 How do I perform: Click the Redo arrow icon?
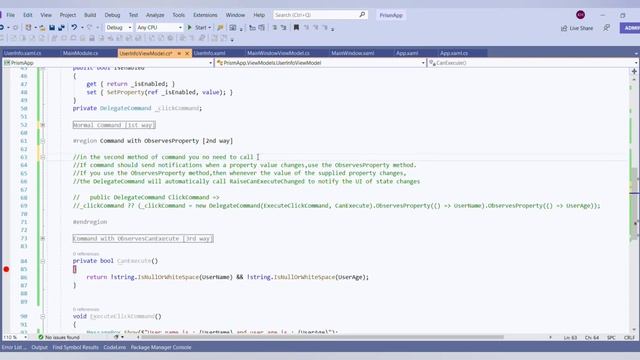click(x=89, y=28)
